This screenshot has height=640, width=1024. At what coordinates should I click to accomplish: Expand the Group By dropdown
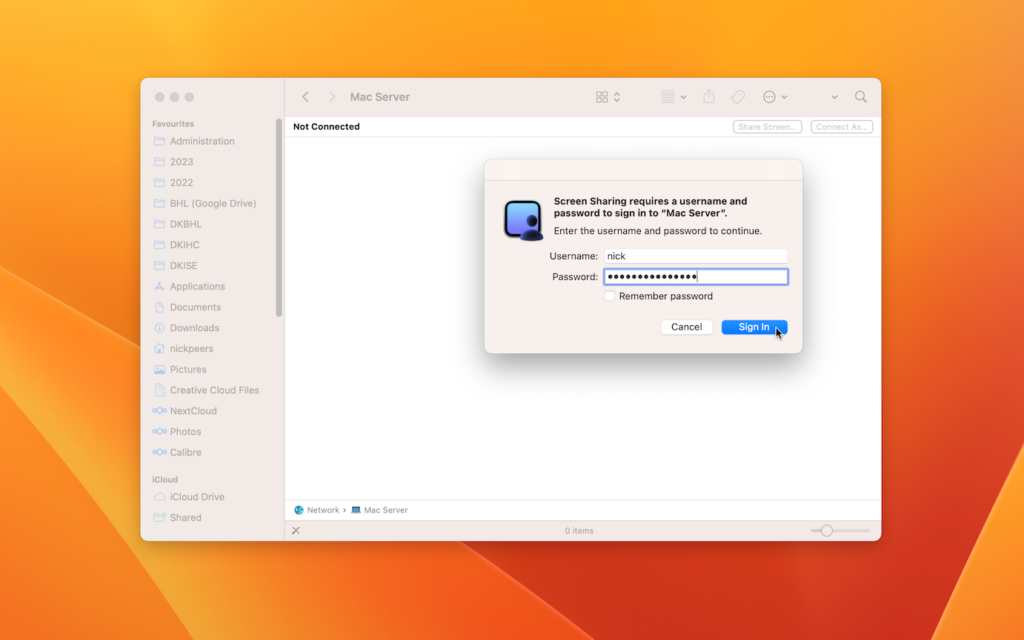[673, 97]
